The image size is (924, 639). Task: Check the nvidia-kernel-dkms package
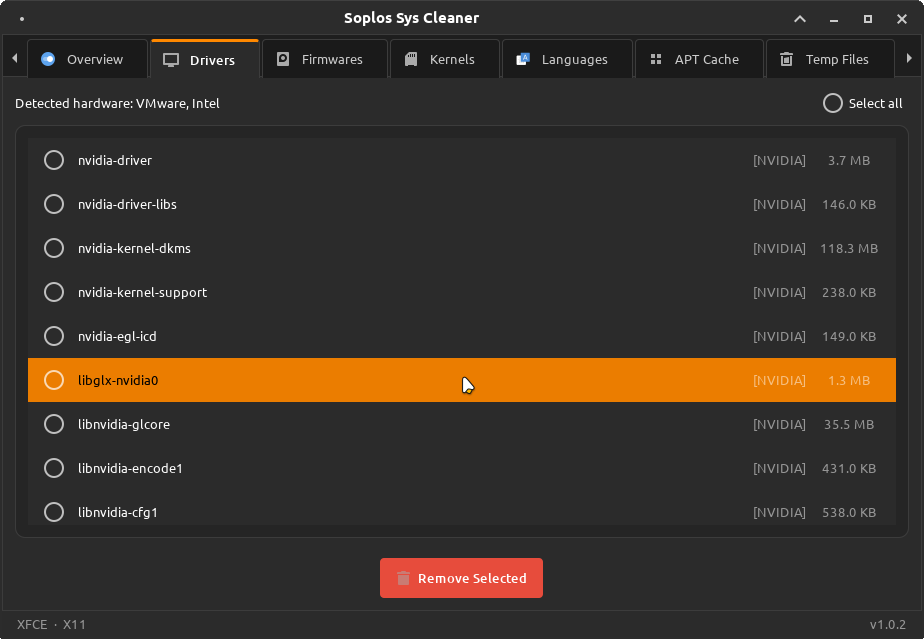[x=54, y=248]
